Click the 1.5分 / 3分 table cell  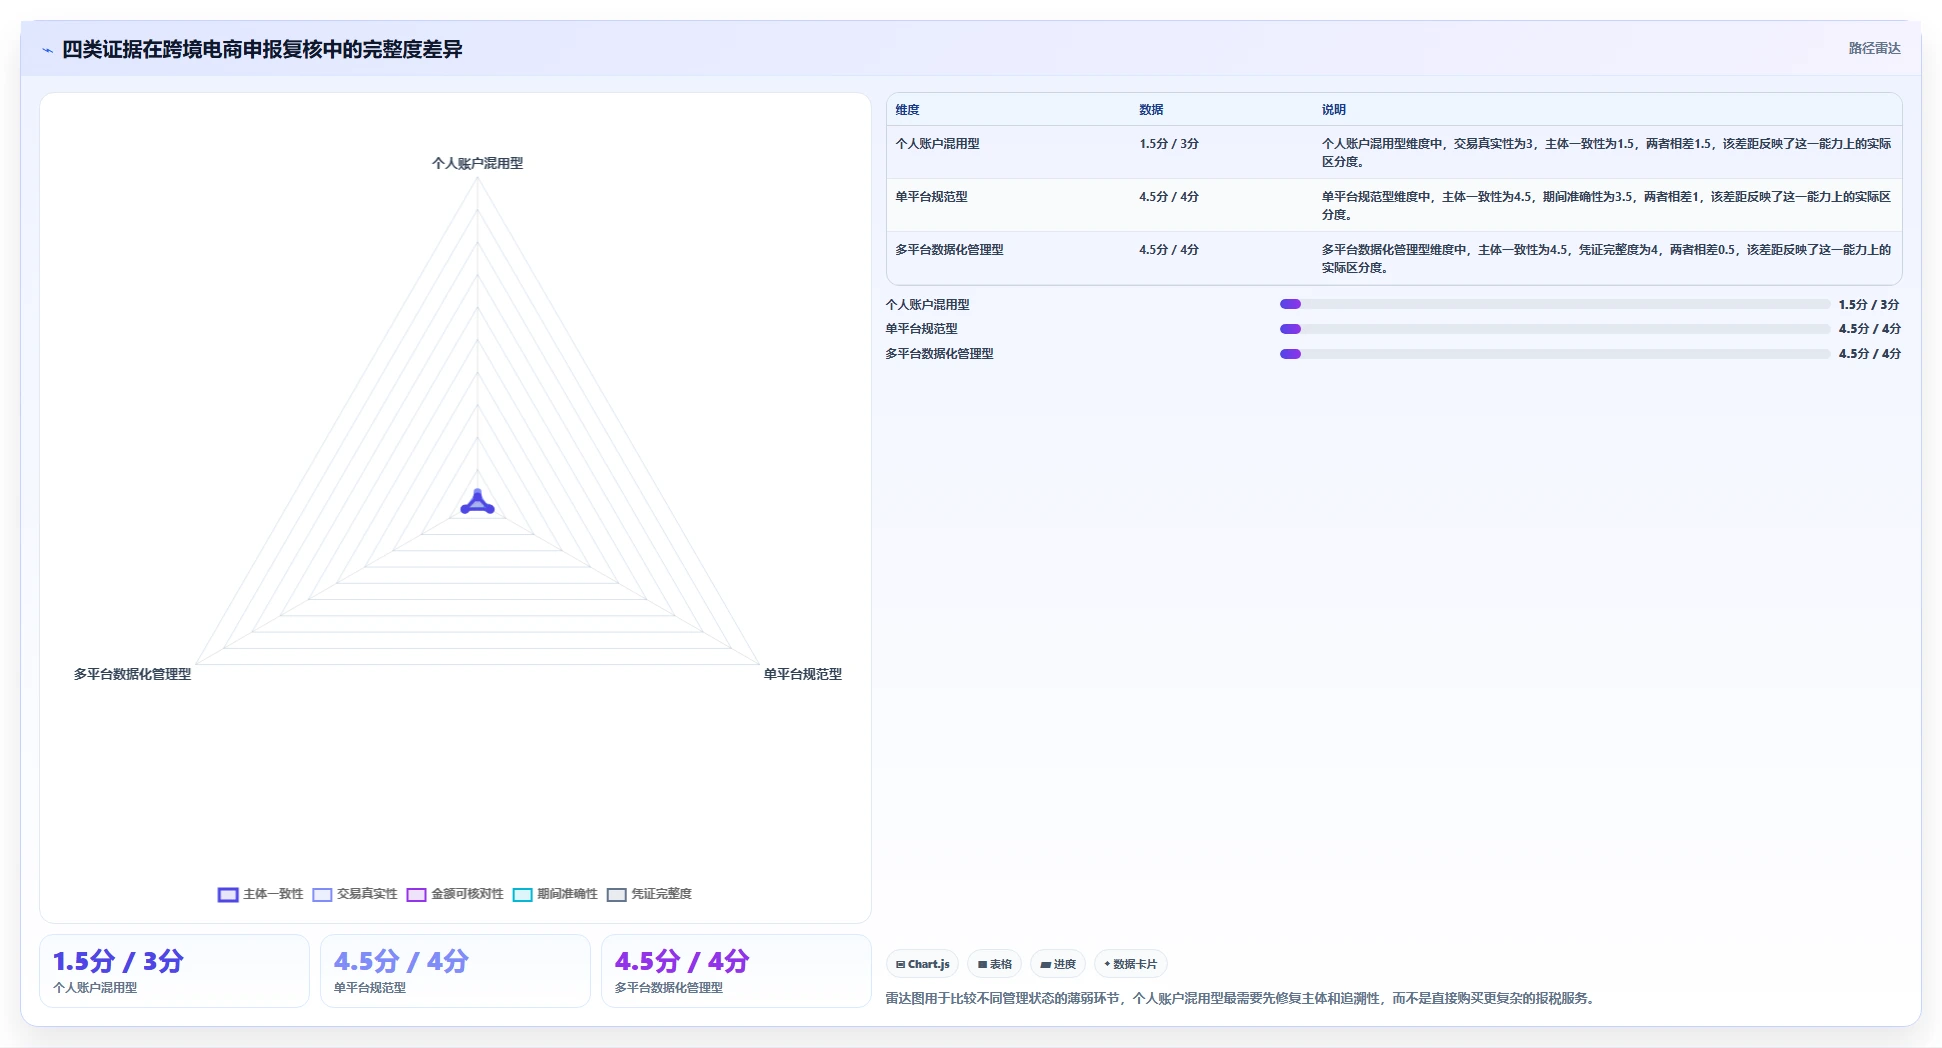click(x=1168, y=144)
